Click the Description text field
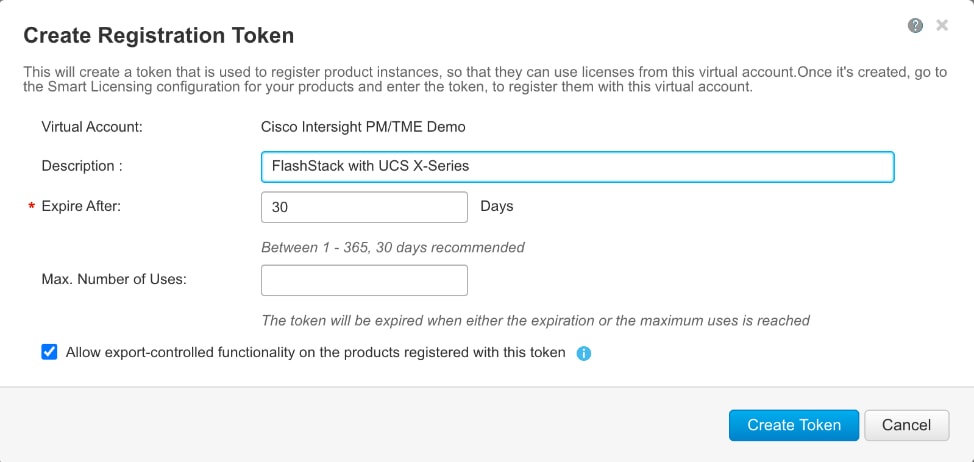 [578, 166]
